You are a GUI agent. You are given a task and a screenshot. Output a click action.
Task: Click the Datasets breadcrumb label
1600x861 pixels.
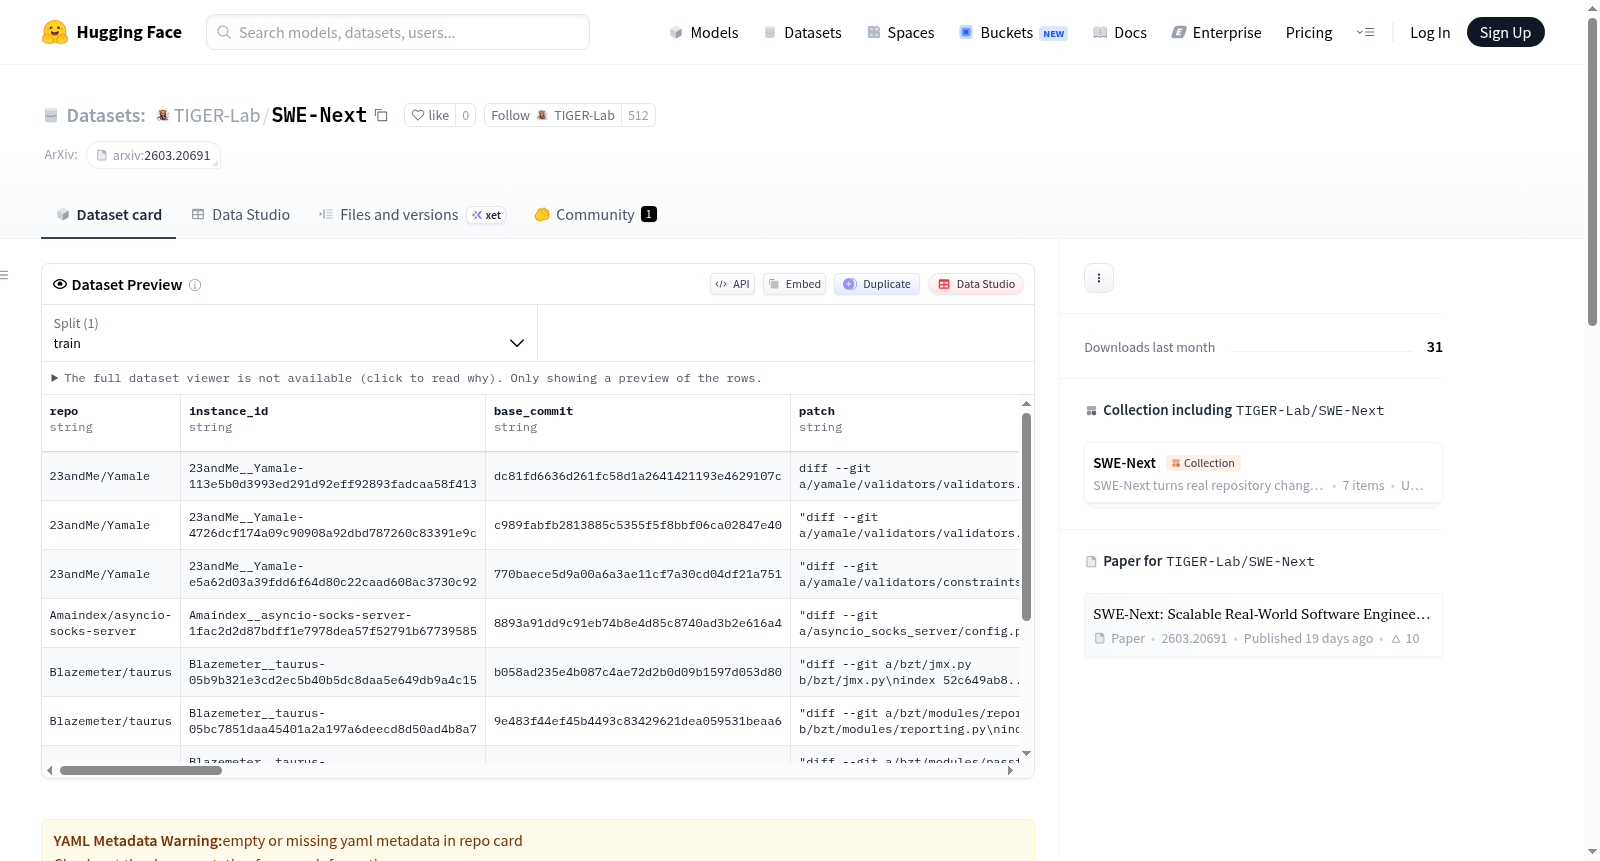click(x=106, y=115)
